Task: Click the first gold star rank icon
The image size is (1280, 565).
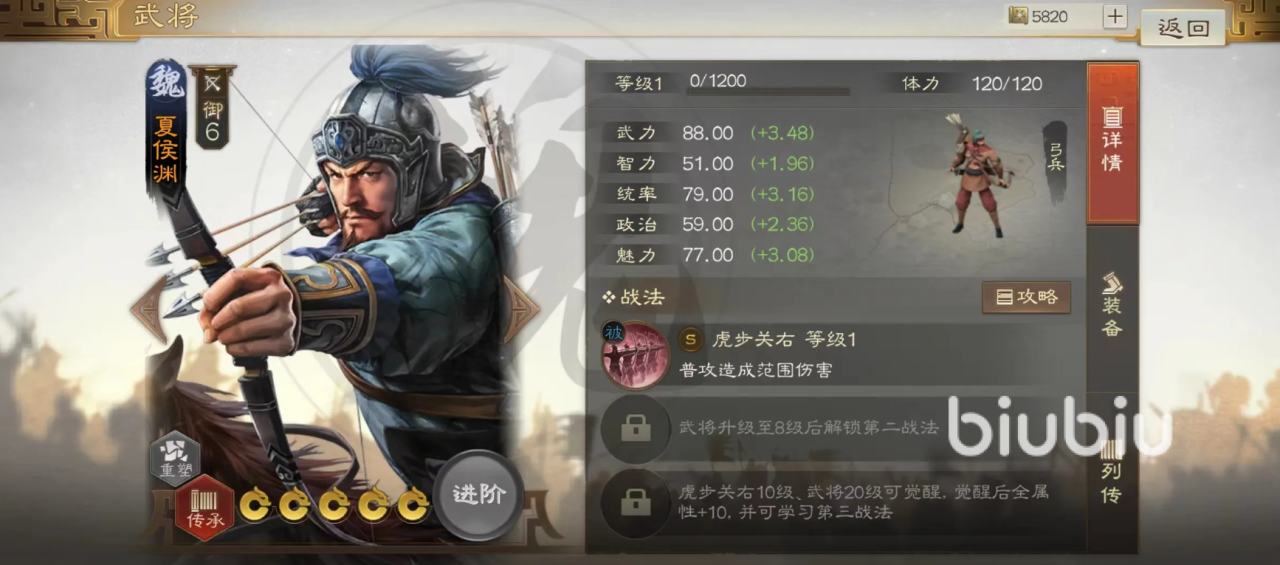Action: coord(253,505)
